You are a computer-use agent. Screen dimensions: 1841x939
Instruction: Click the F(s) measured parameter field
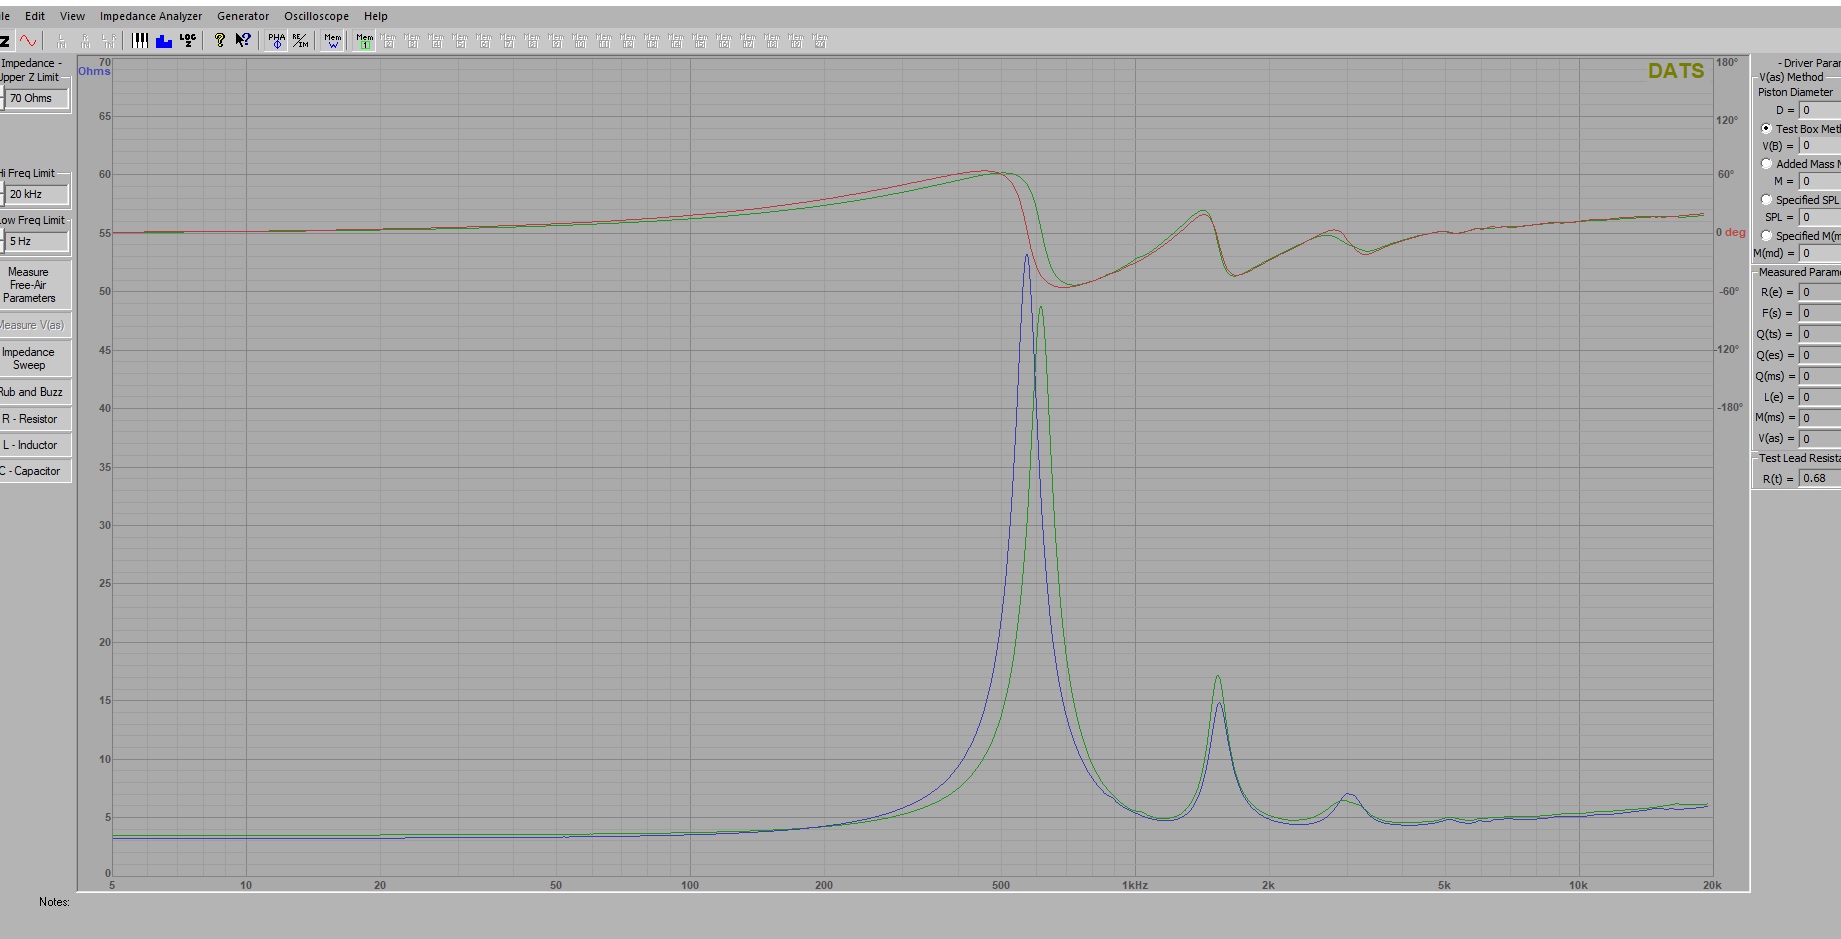(1820, 313)
